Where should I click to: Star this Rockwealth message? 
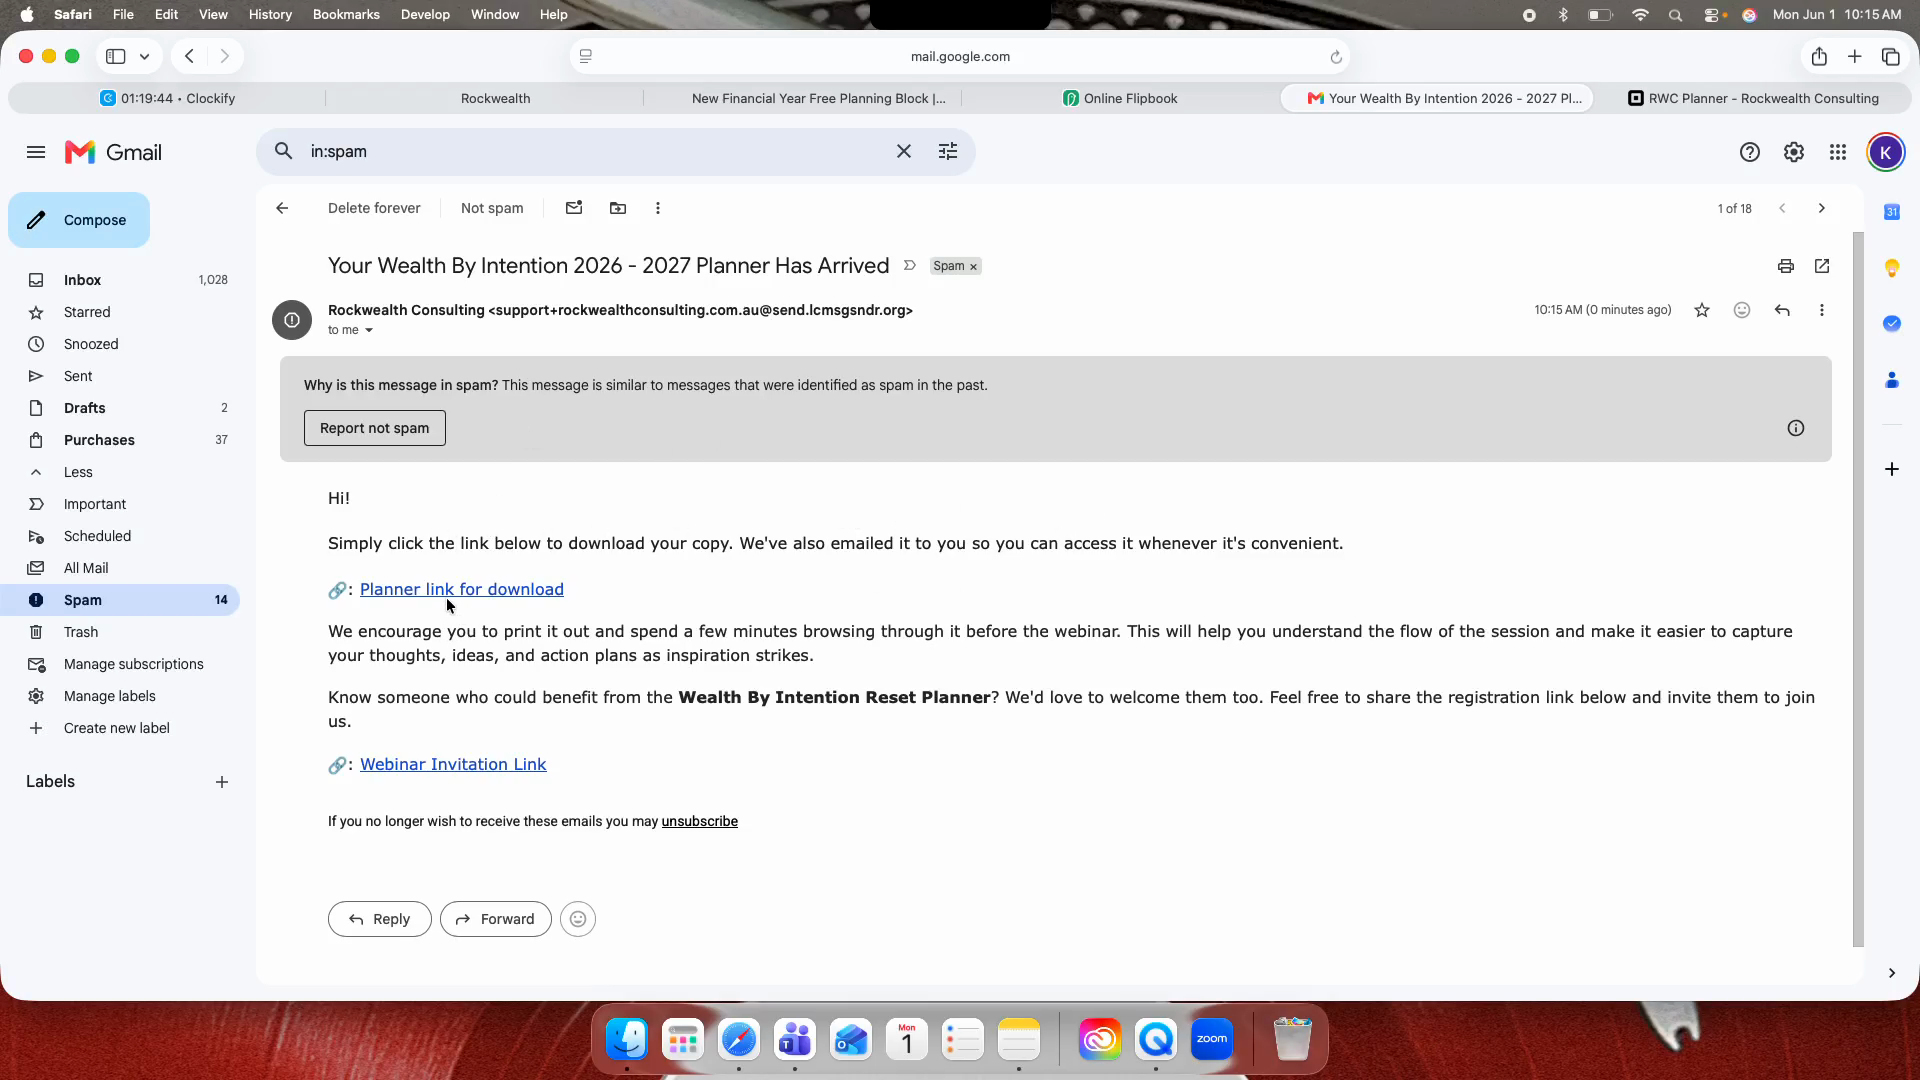tap(1701, 310)
